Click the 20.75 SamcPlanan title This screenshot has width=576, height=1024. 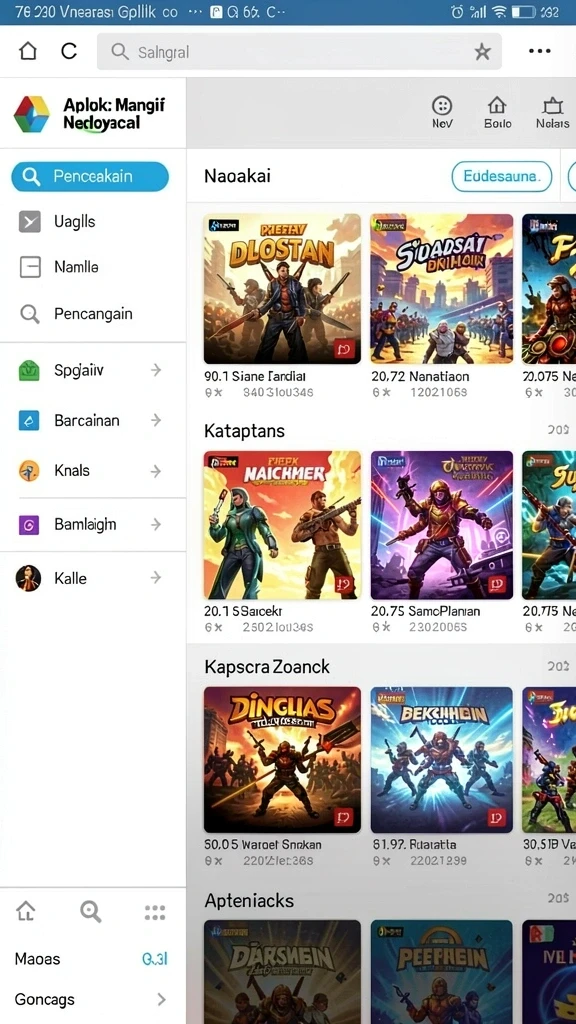tap(426, 611)
